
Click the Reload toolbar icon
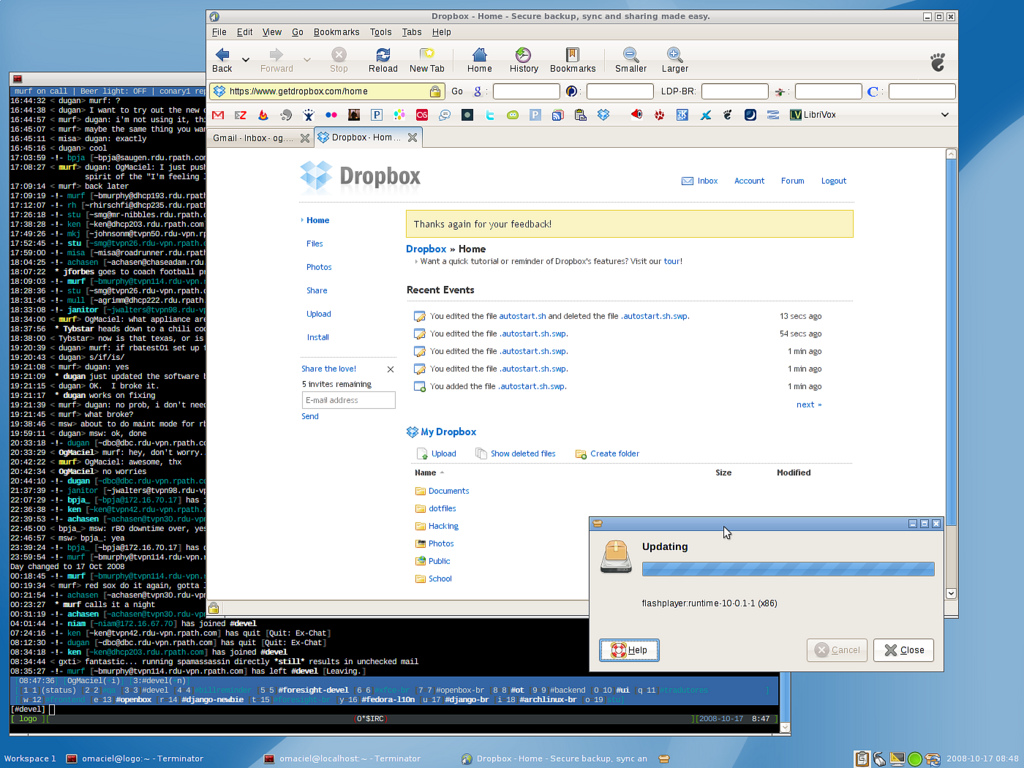coord(382,59)
